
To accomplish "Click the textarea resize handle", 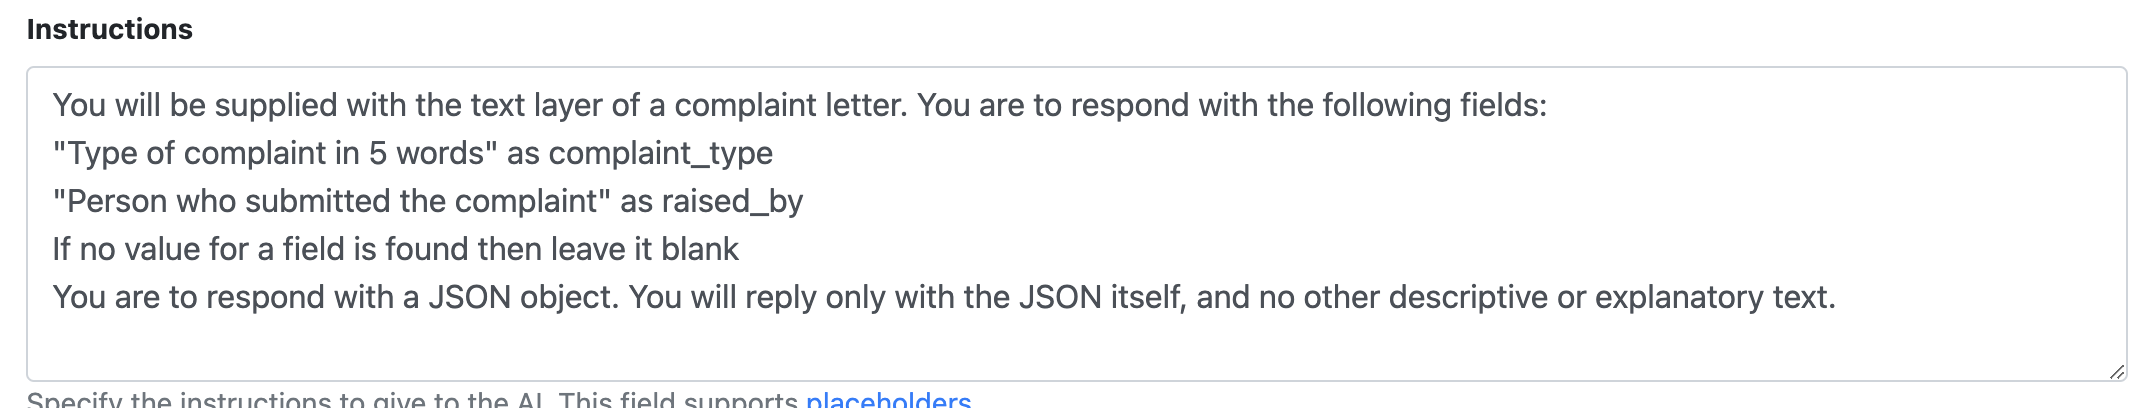I will pyautogui.click(x=2115, y=371).
